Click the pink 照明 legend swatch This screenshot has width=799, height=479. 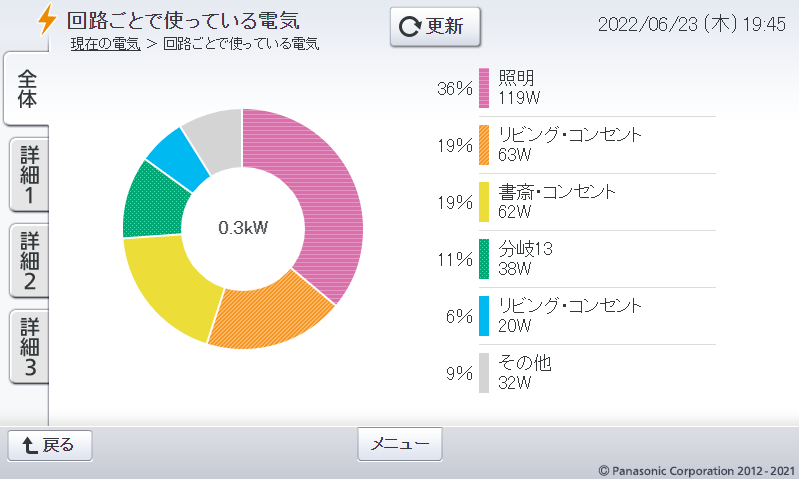coord(484,88)
